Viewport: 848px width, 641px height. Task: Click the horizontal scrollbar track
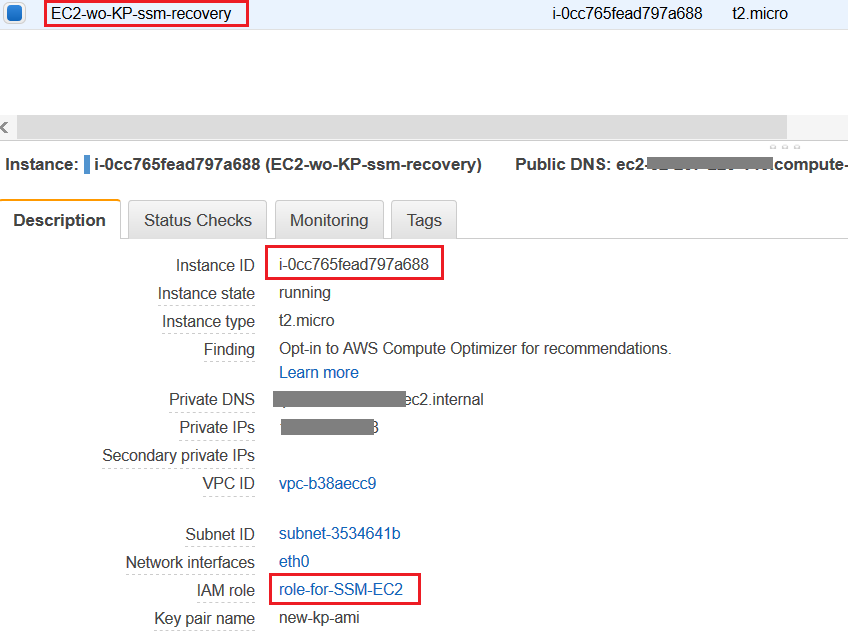[402, 127]
